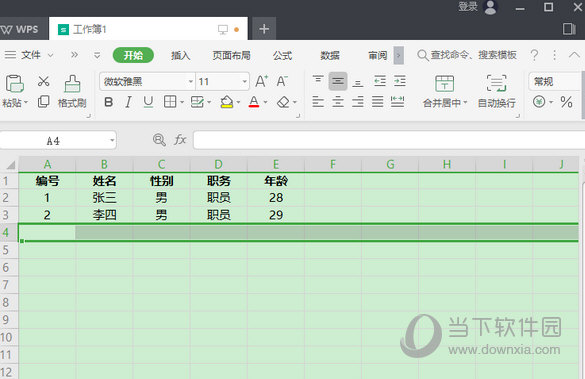Apply the red font color
The image size is (585, 379).
[254, 102]
